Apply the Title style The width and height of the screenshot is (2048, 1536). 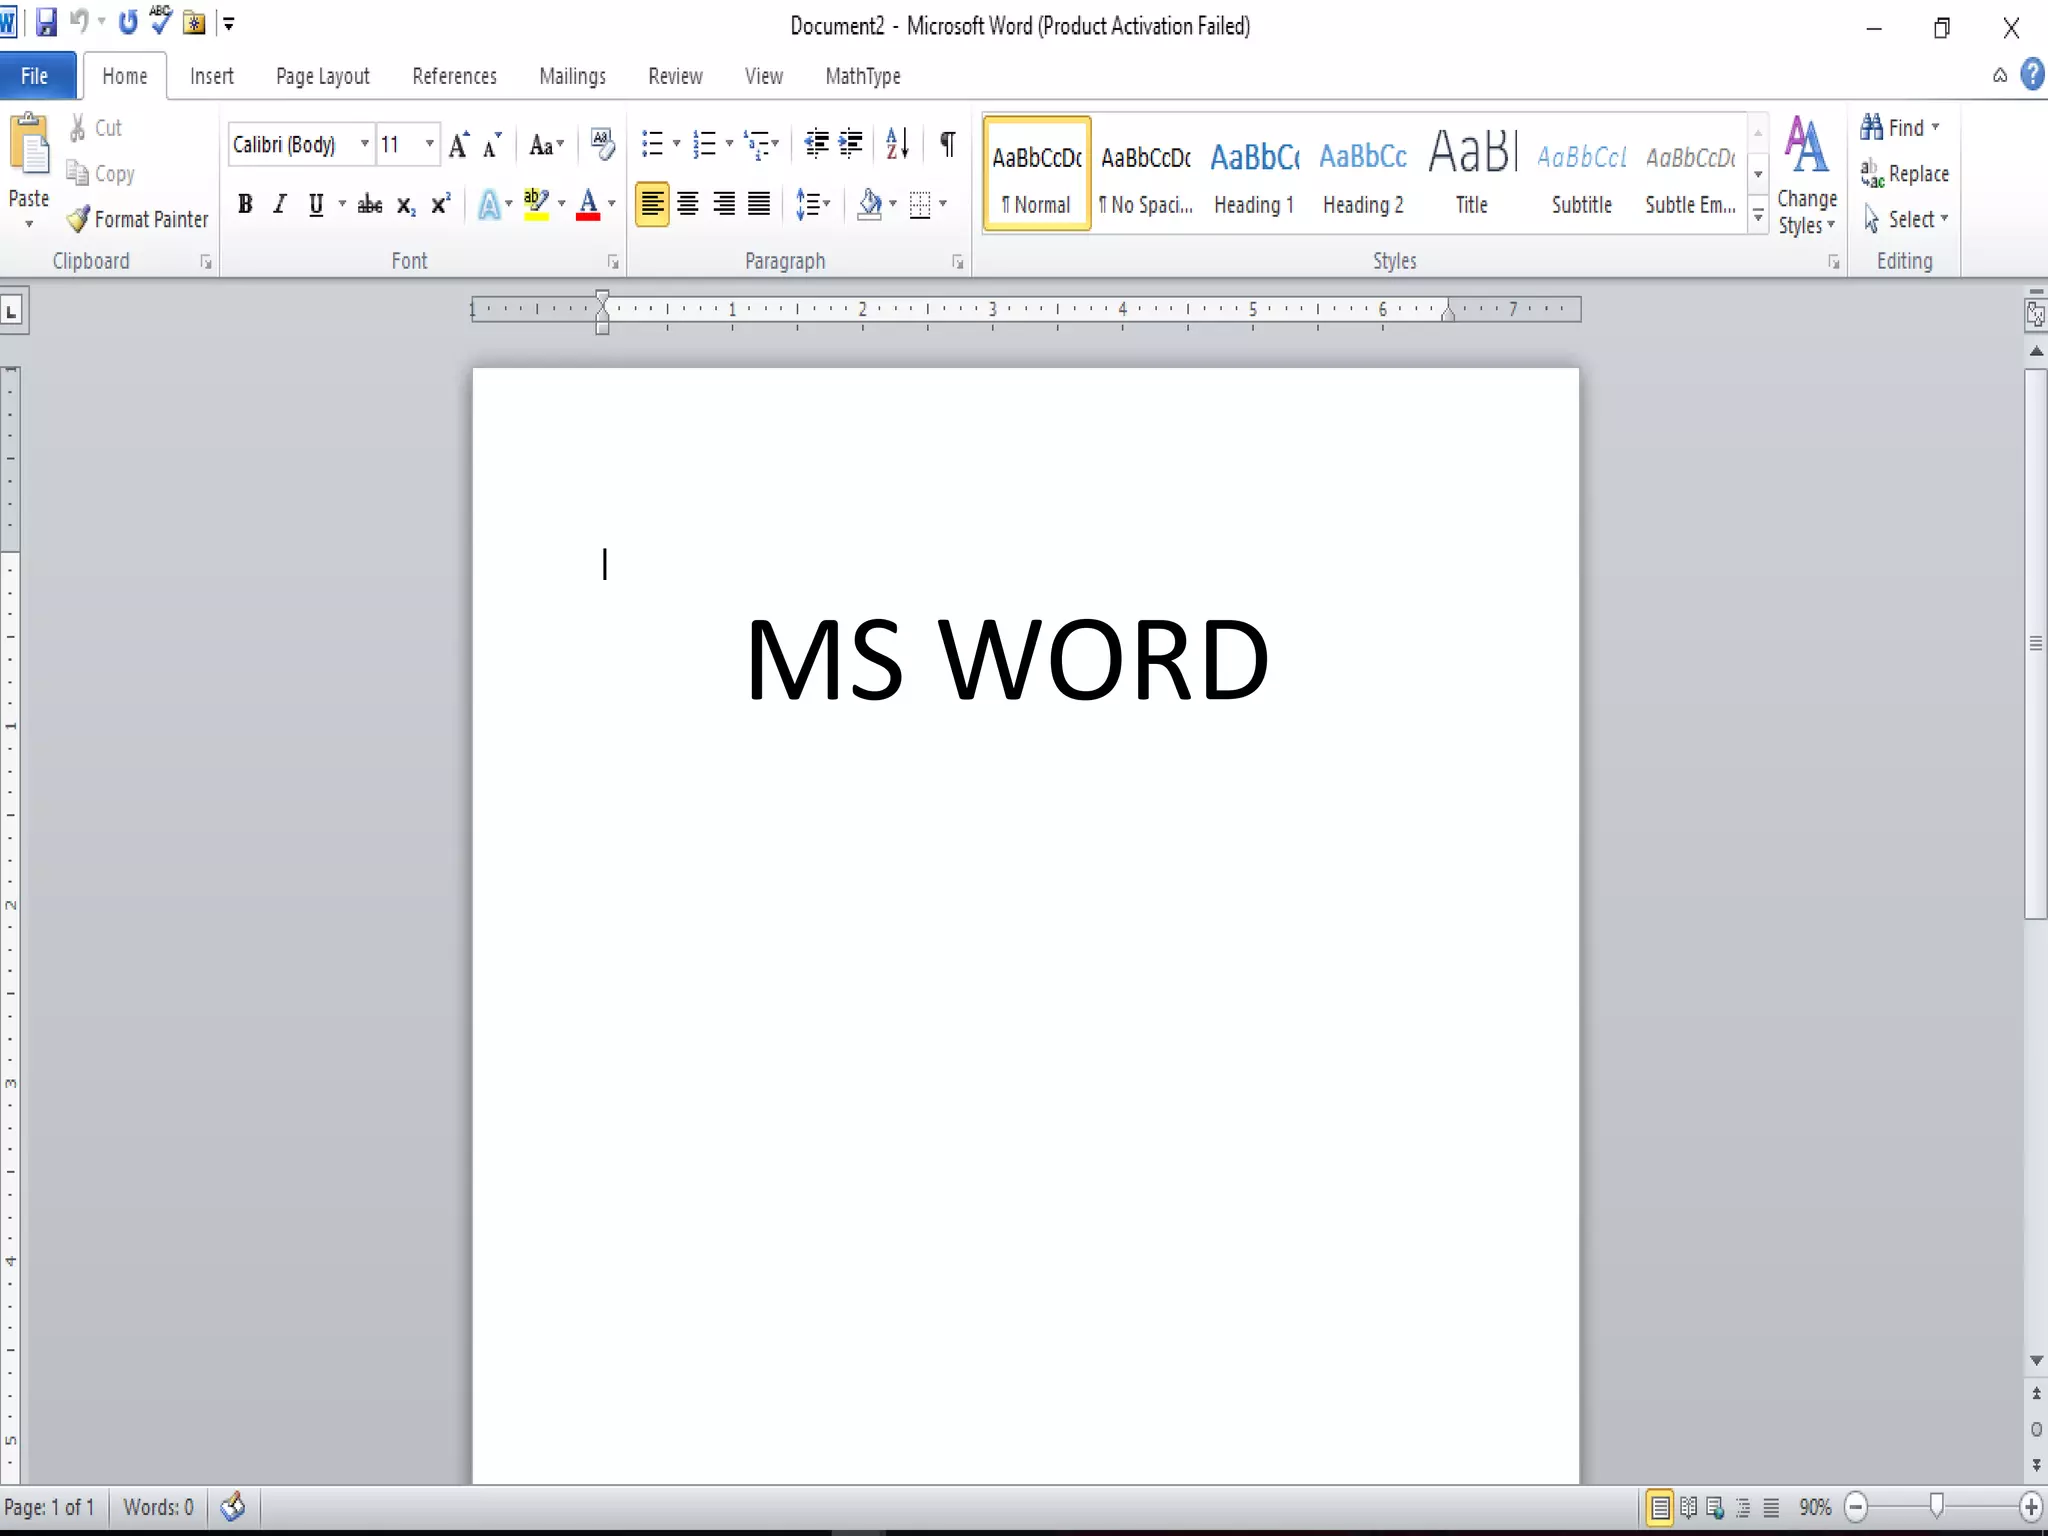(x=1472, y=176)
